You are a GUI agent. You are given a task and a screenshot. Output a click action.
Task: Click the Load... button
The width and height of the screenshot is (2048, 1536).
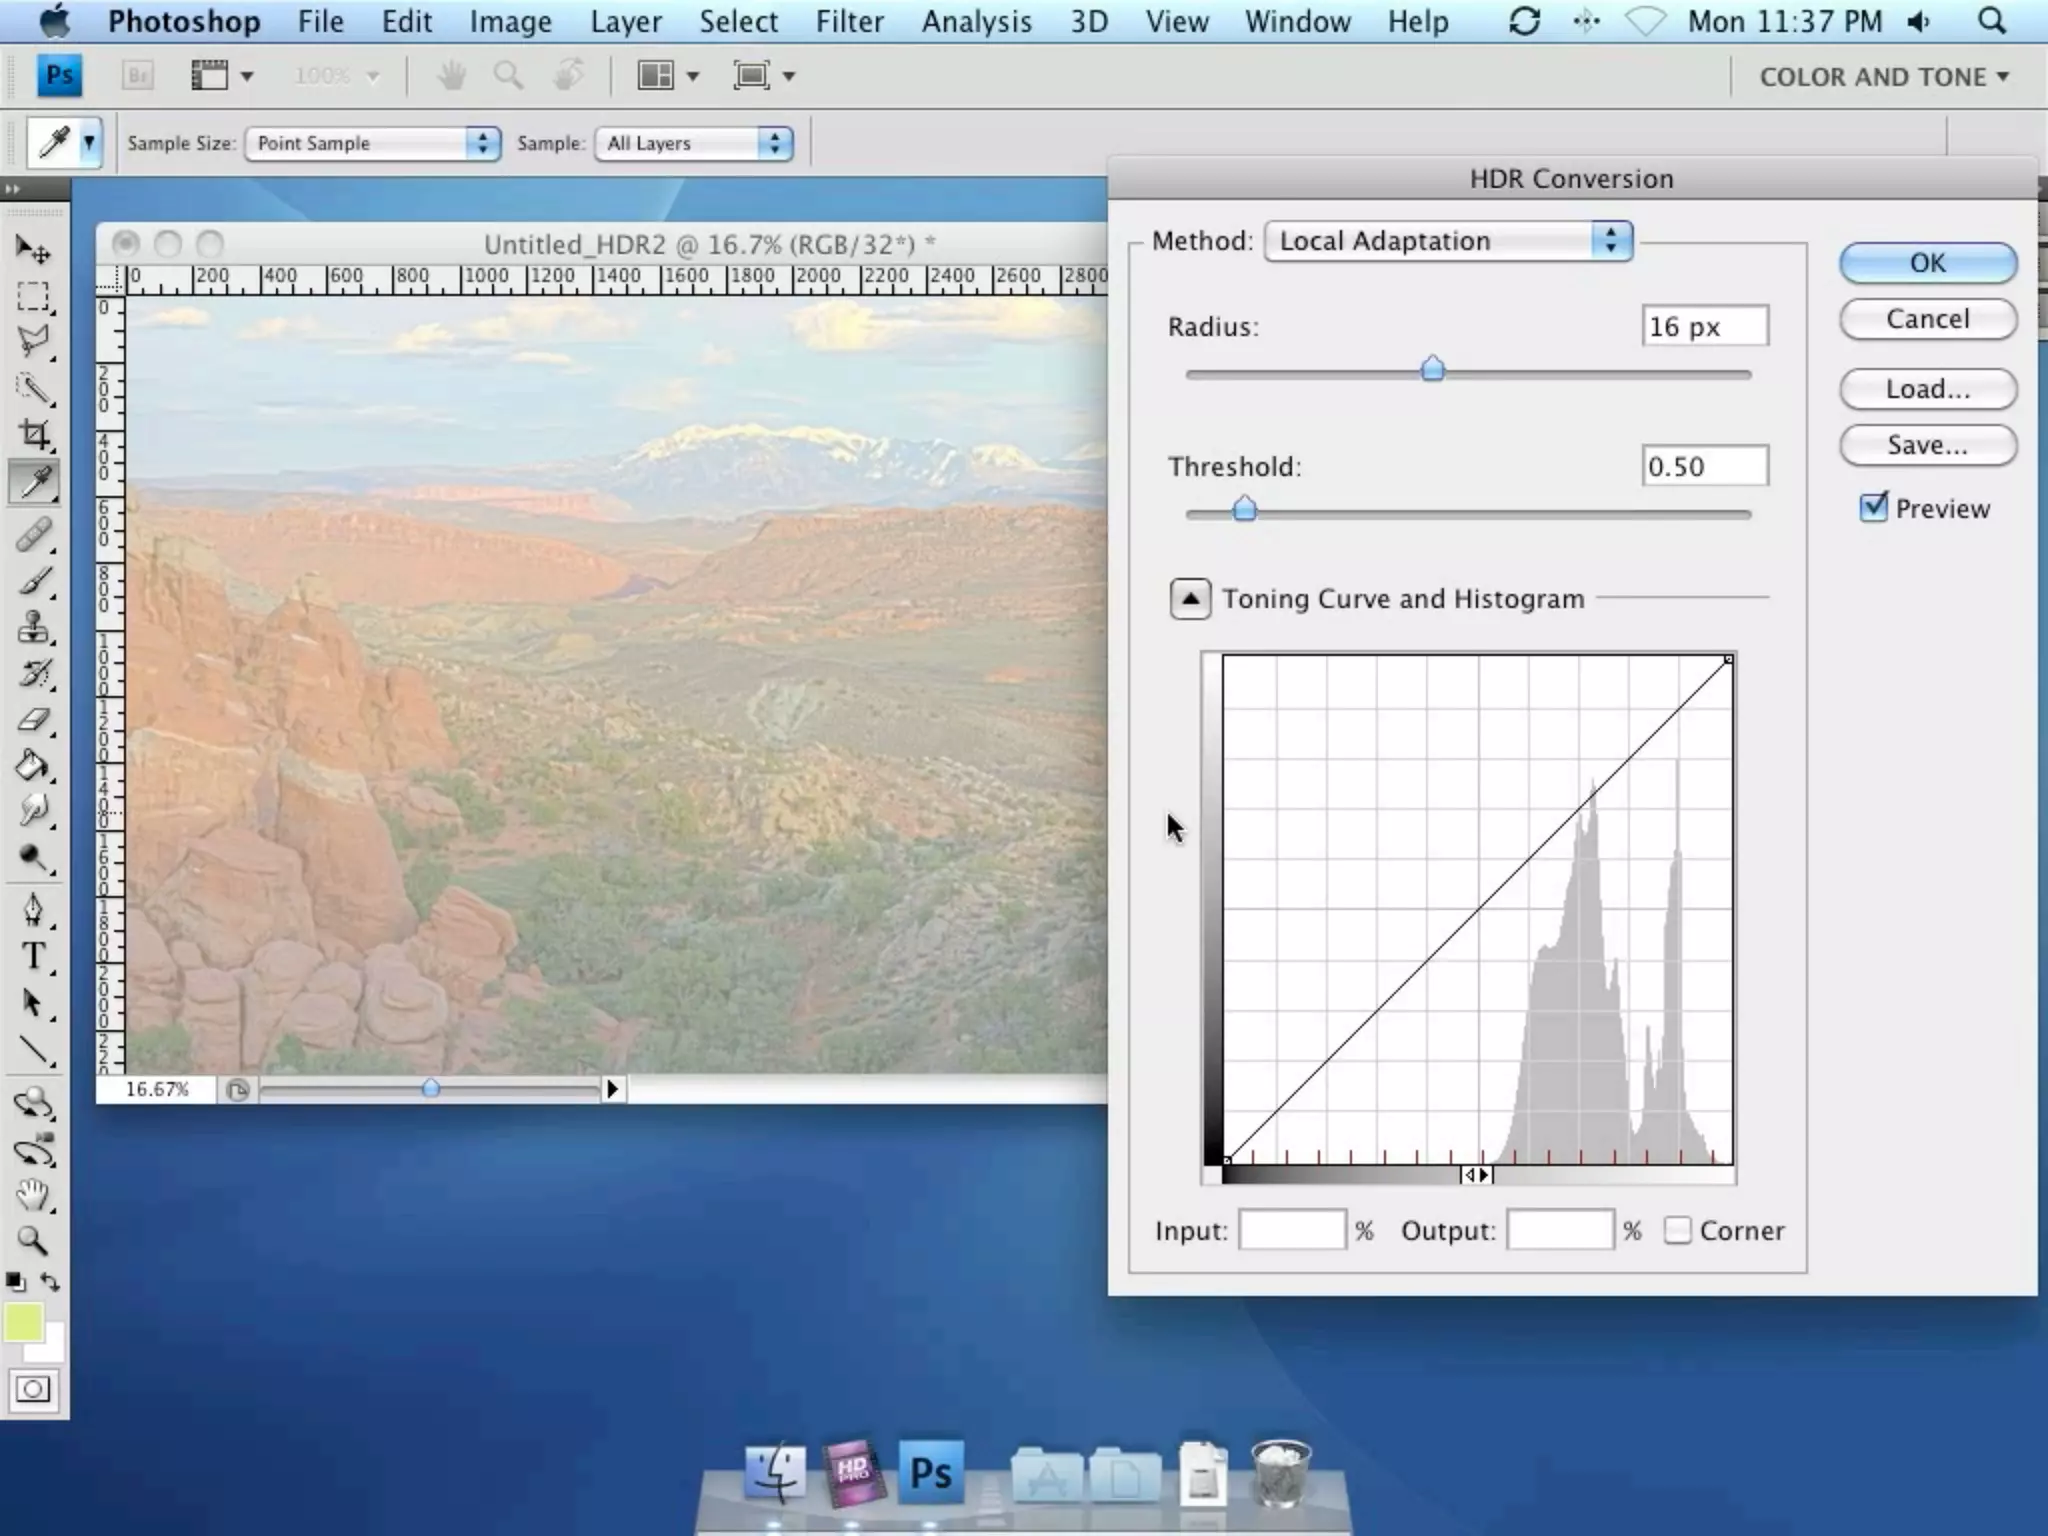(1927, 389)
